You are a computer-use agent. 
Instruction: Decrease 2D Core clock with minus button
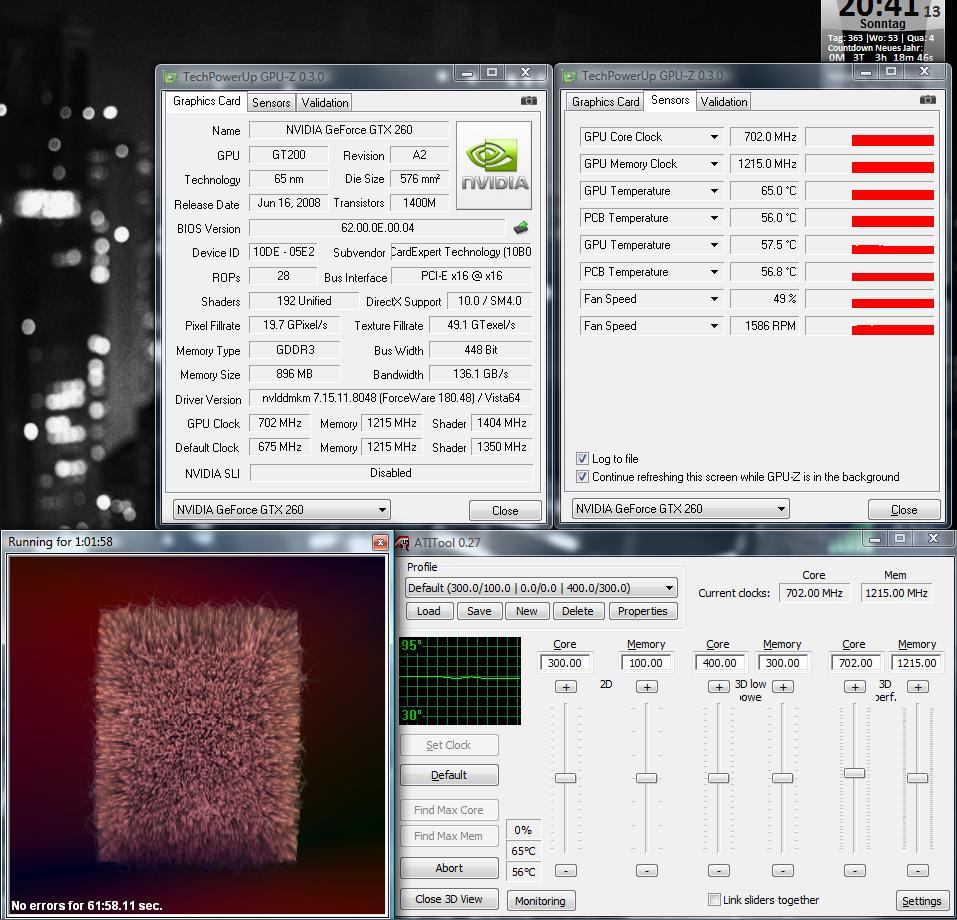(x=566, y=871)
